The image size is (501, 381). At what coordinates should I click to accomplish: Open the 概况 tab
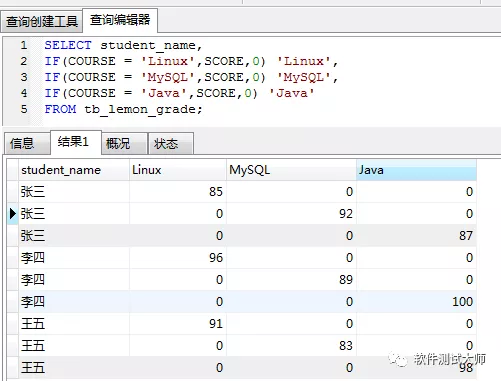(124, 143)
